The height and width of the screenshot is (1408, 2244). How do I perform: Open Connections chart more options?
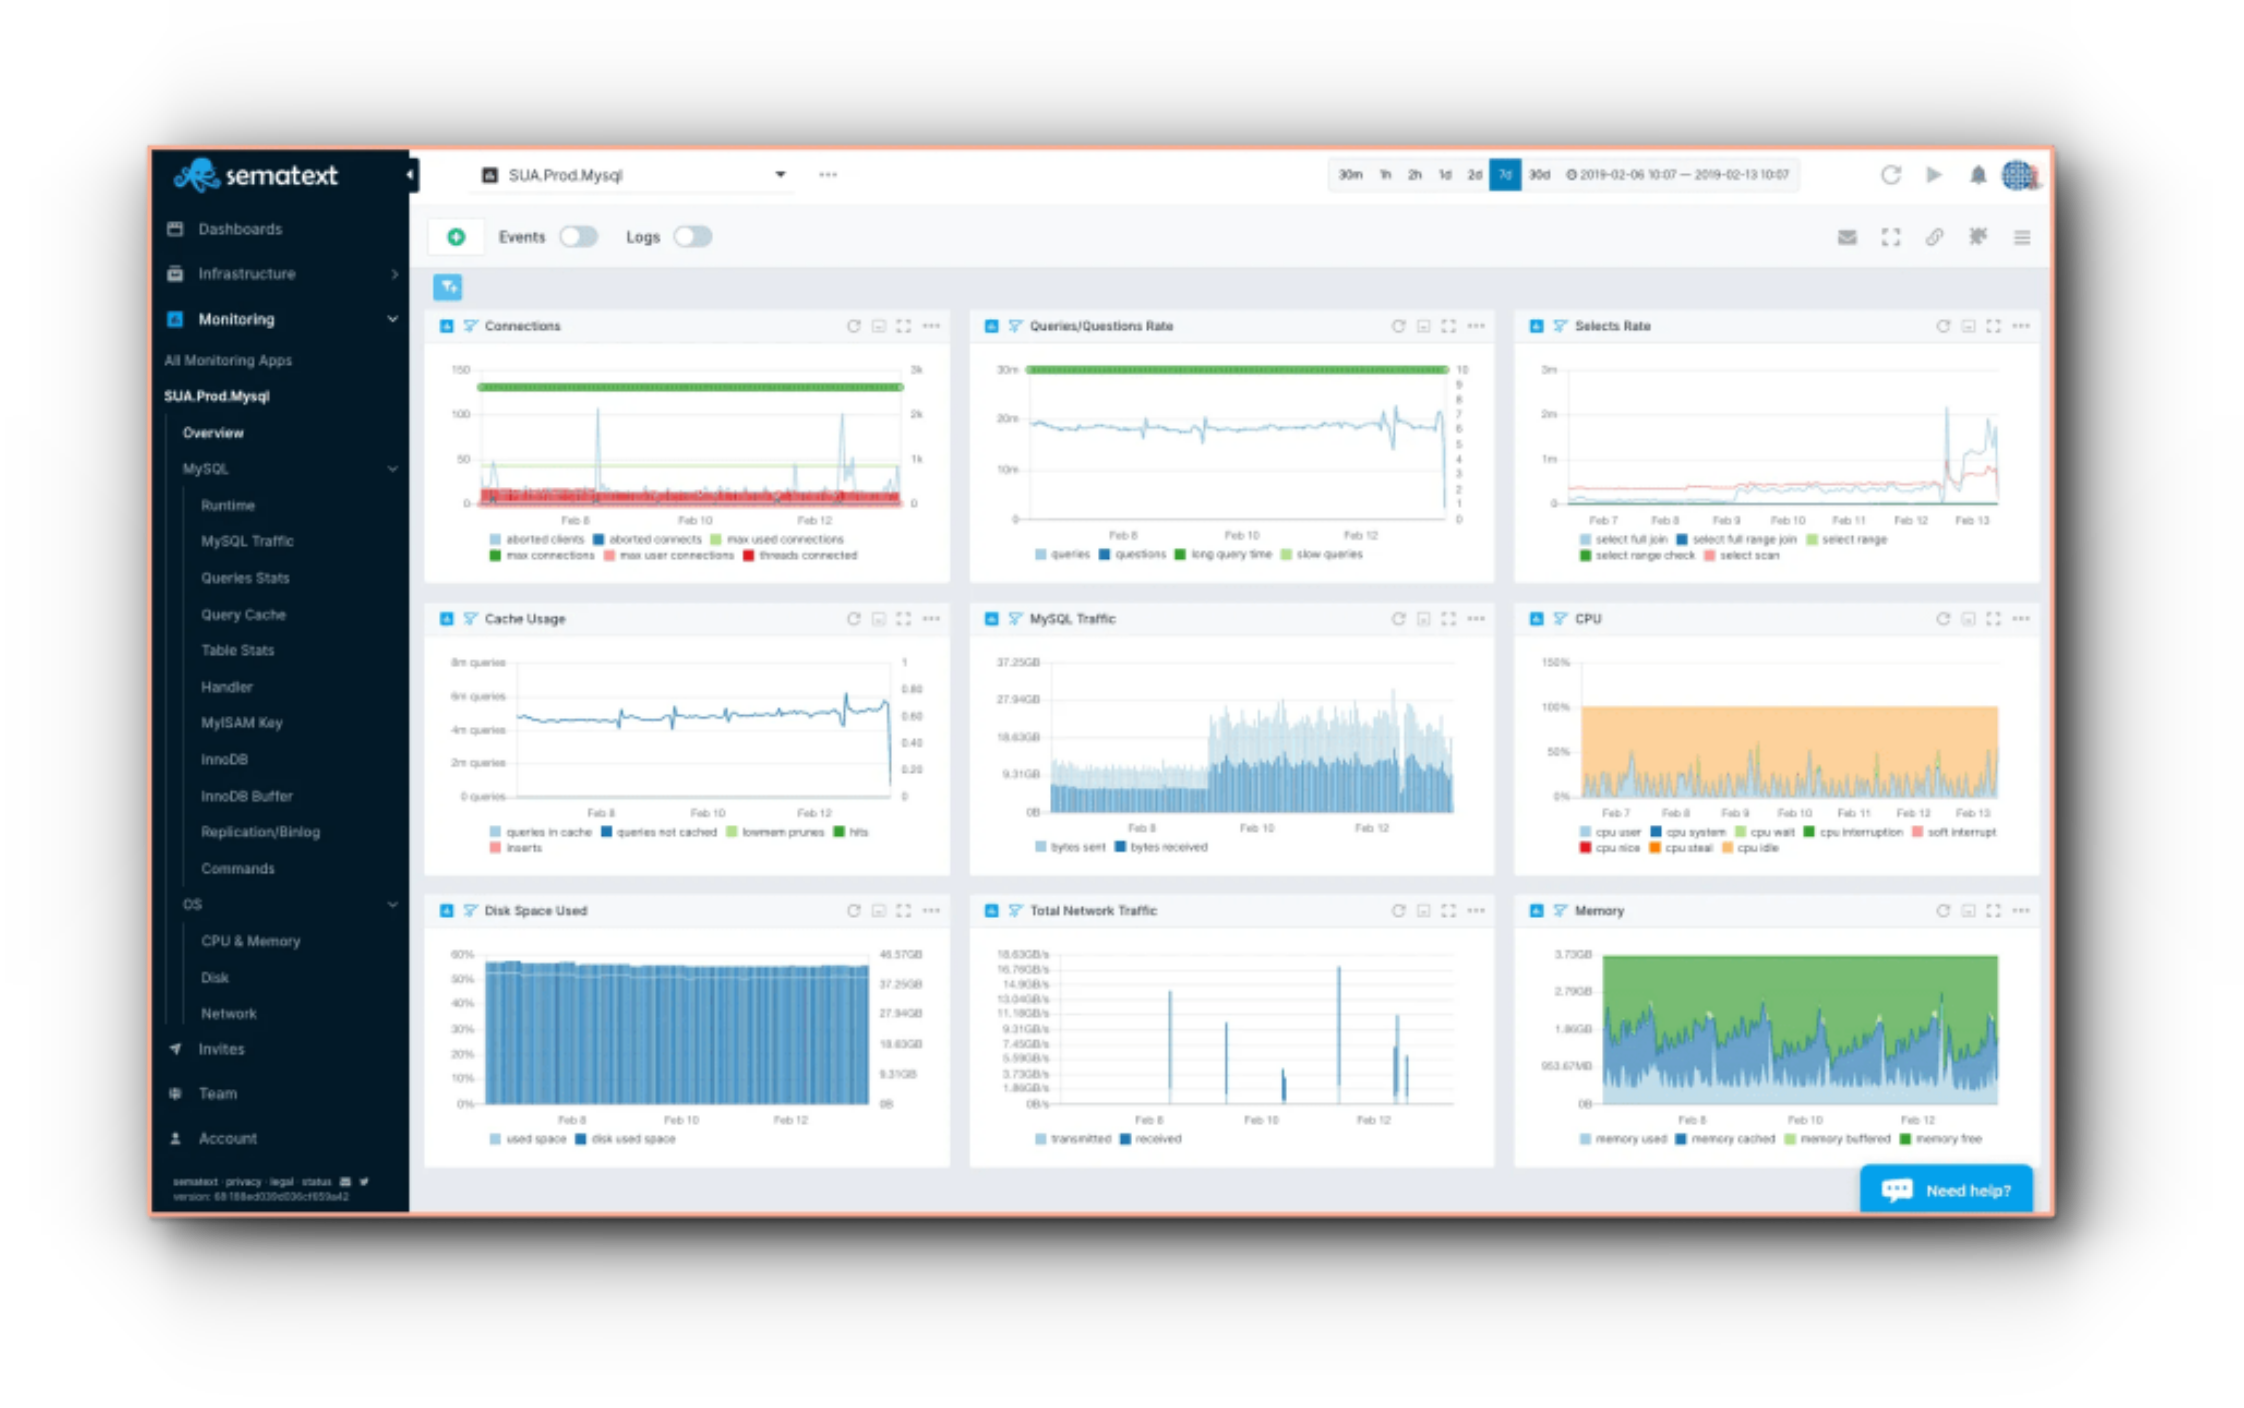931,326
